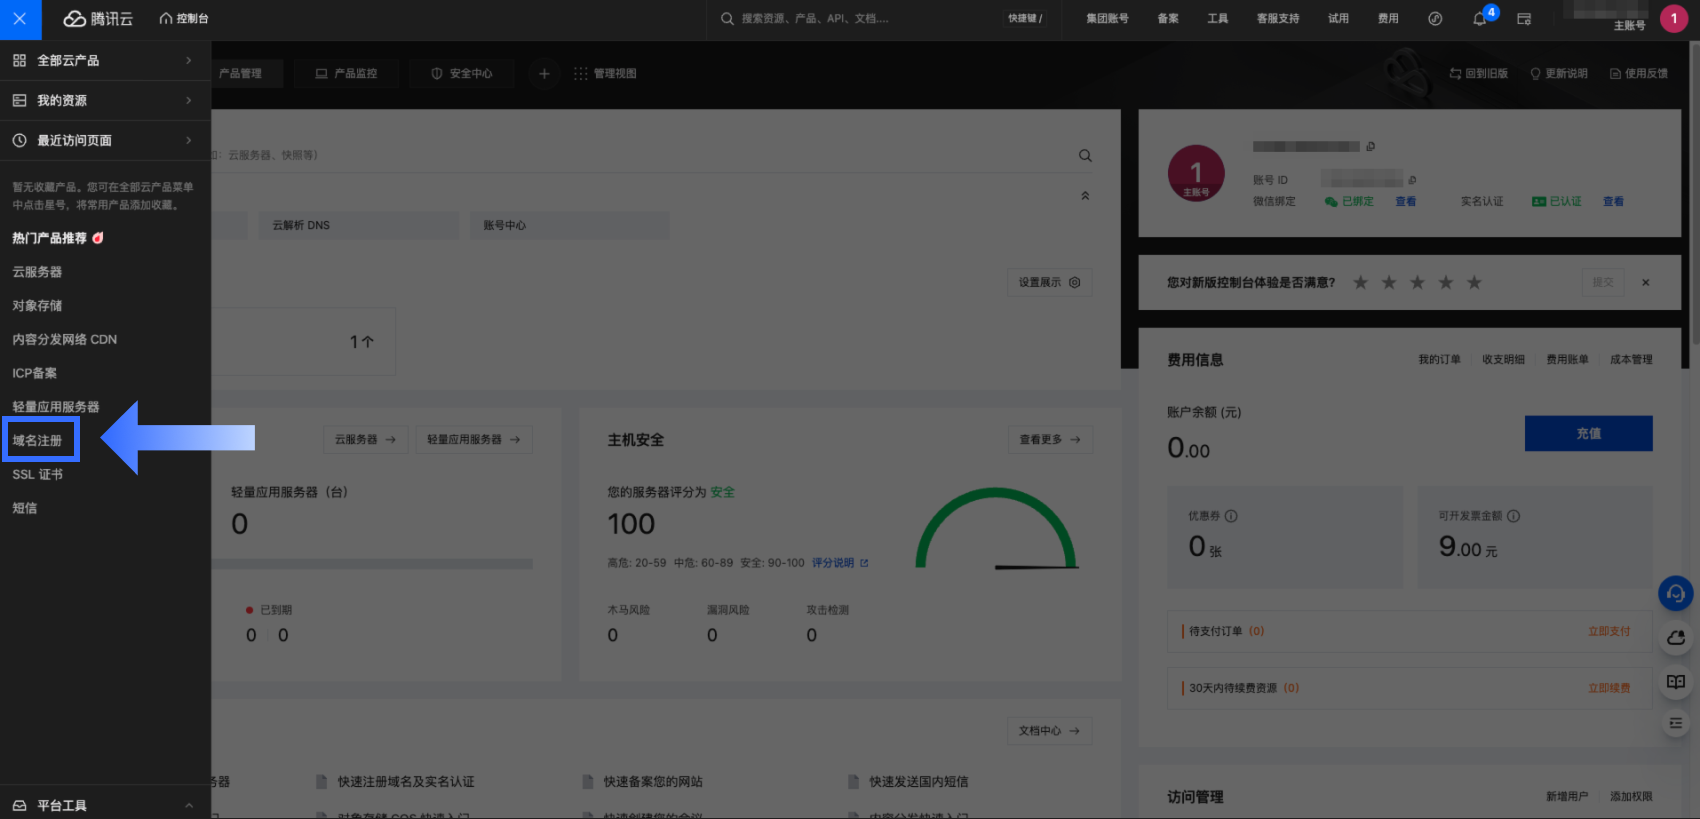Open the customer service headset floating button

(x=1676, y=594)
